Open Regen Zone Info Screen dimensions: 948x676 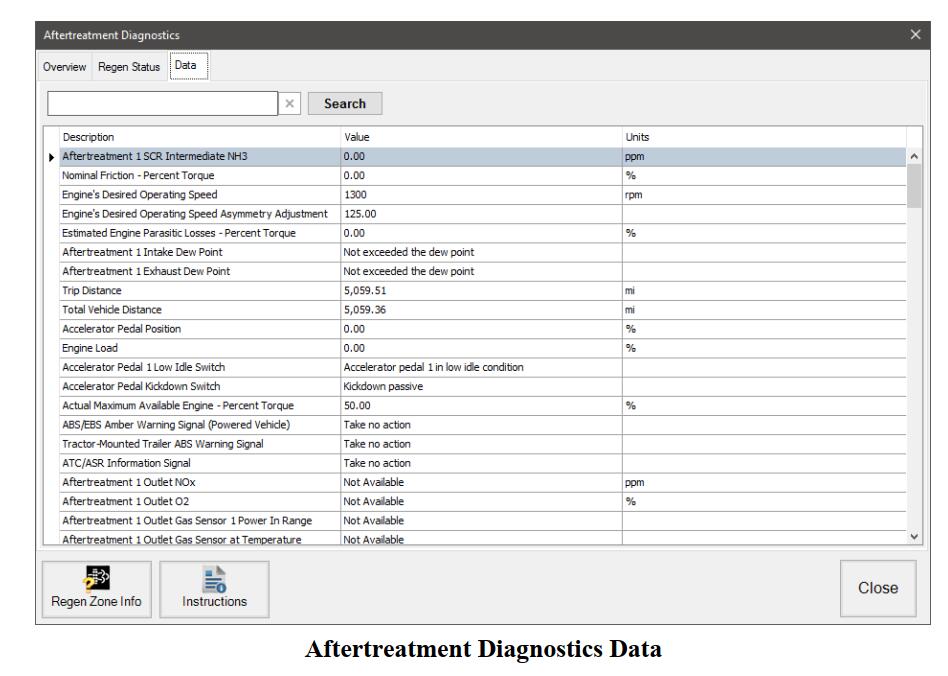click(97, 589)
